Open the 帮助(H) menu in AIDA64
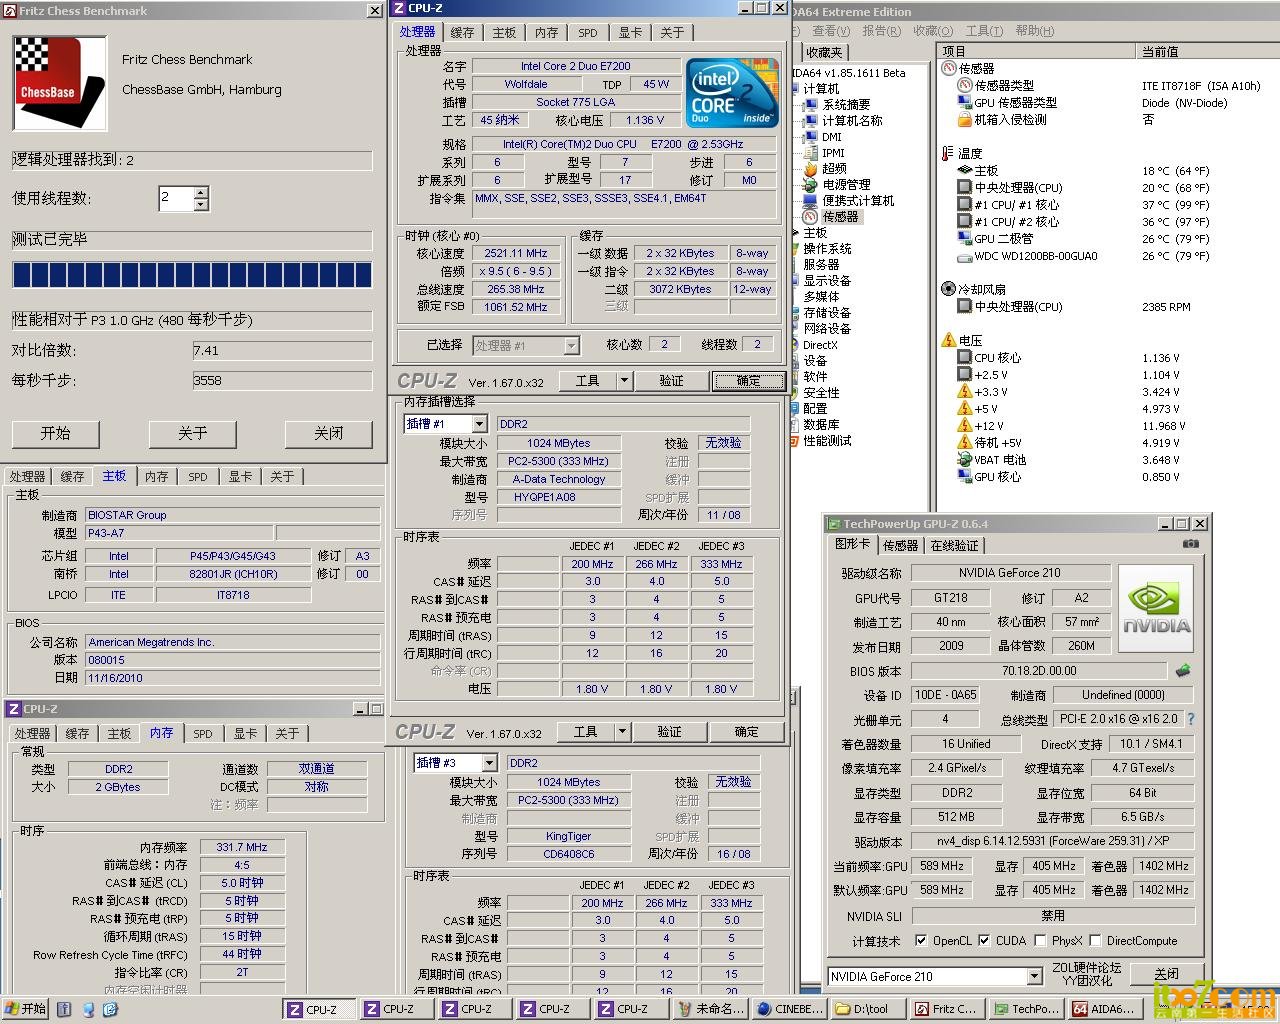The width and height of the screenshot is (1280, 1024). coord(1034,31)
